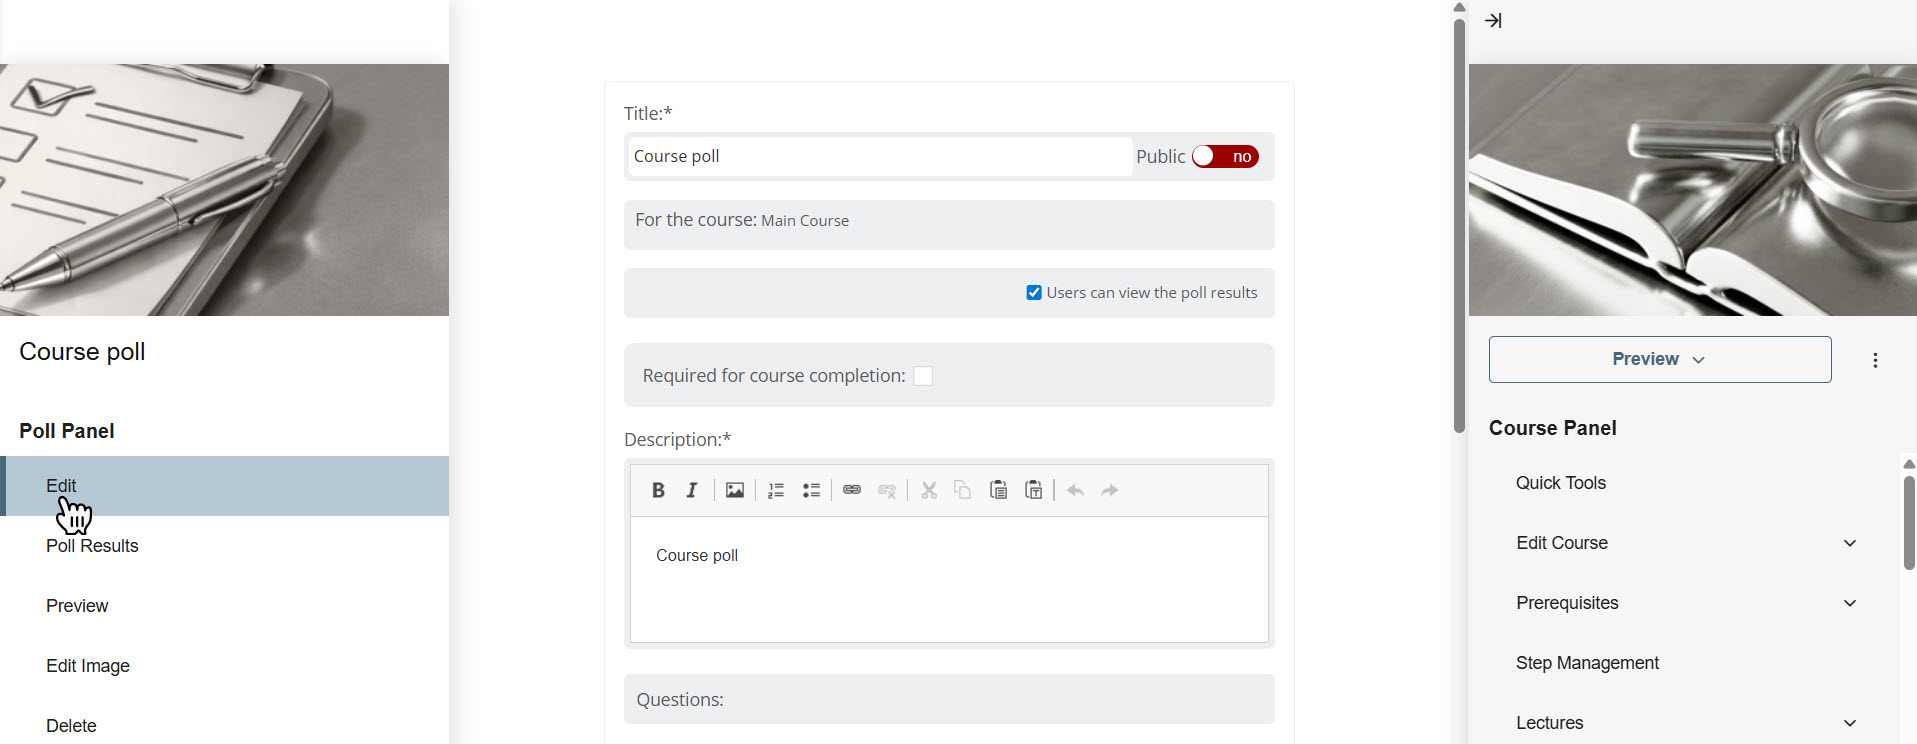1917x744 pixels.
Task: Select Edit Image in Poll Panel
Action: coord(88,666)
